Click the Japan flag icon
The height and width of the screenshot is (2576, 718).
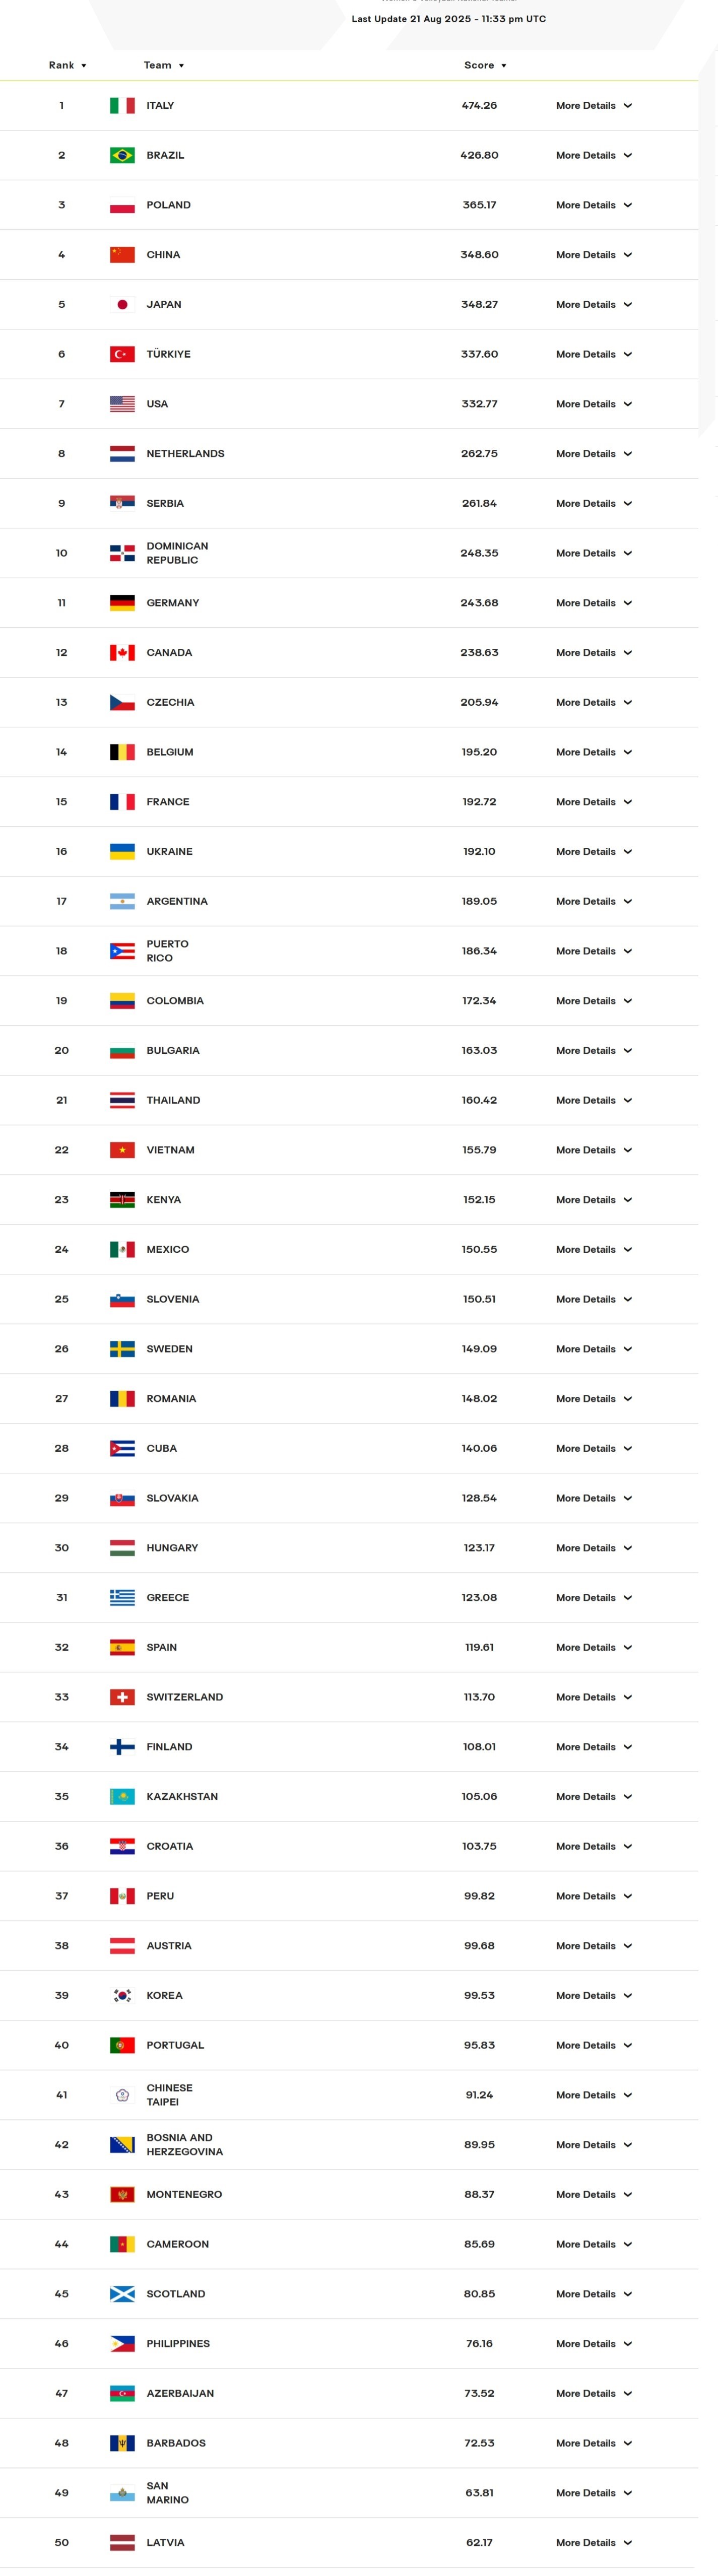coord(122,304)
